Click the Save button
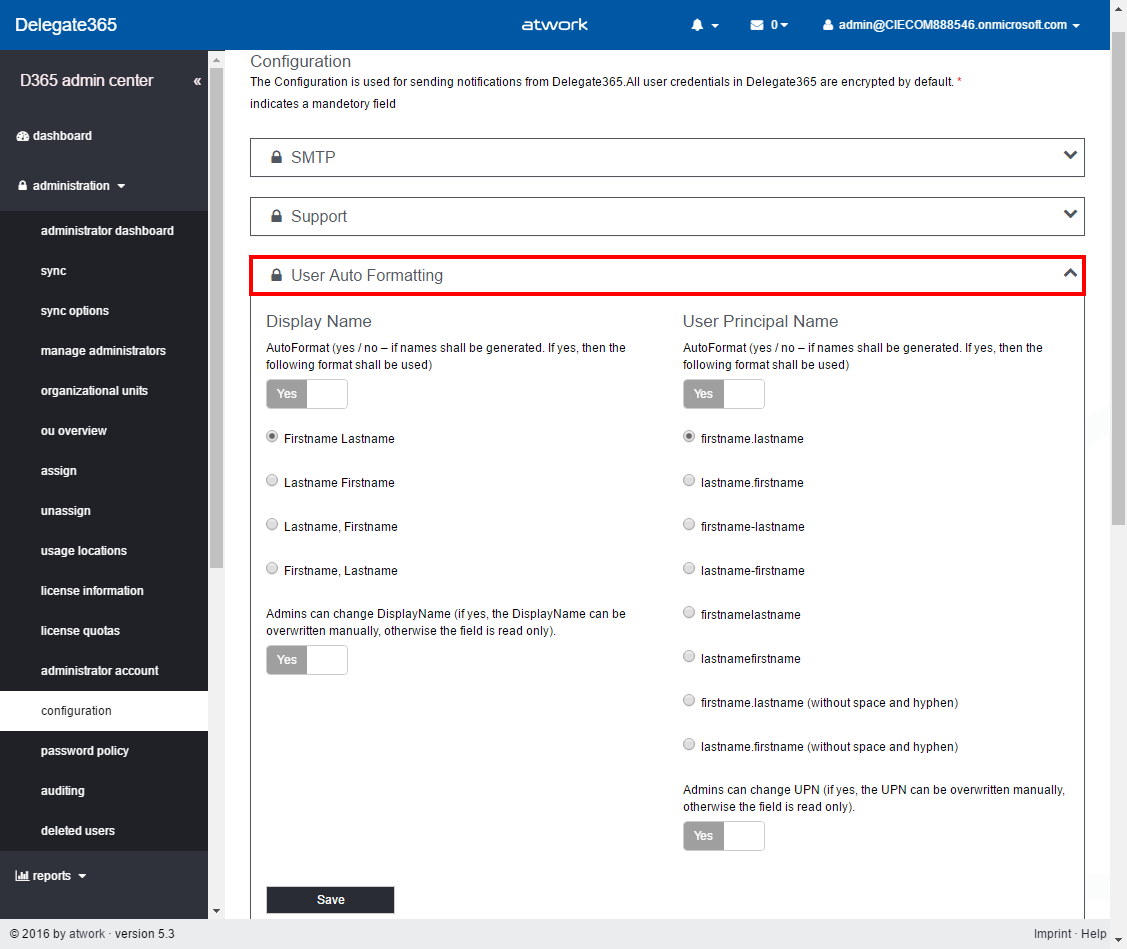This screenshot has height=949, width=1127. click(330, 900)
